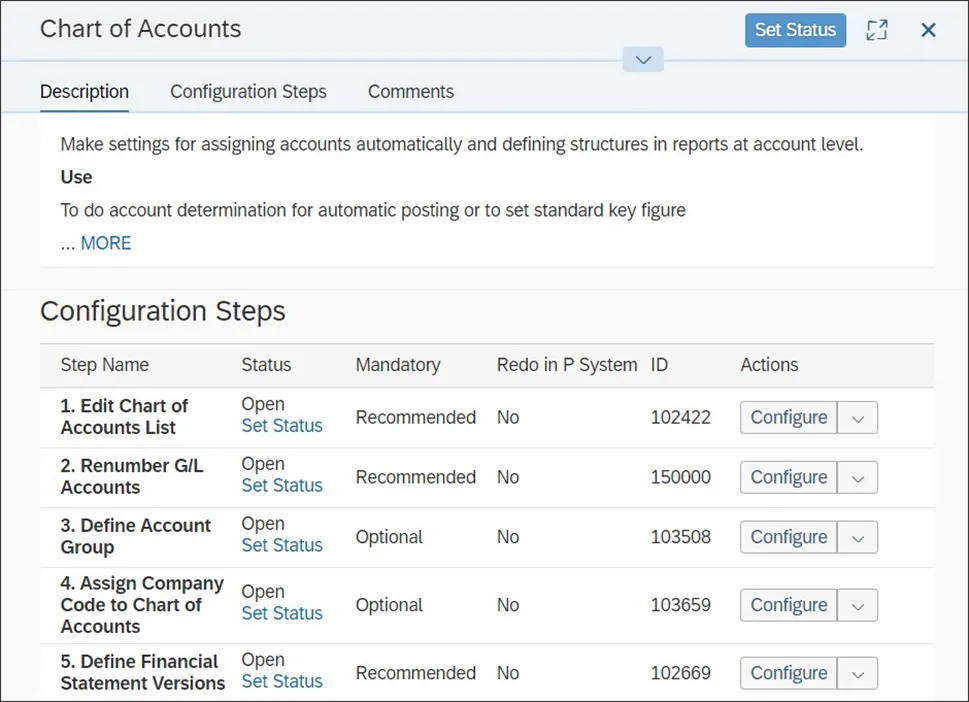969x702 pixels.
Task: Open dropdown arrow beside Configure for step 102422
Action: click(x=858, y=418)
